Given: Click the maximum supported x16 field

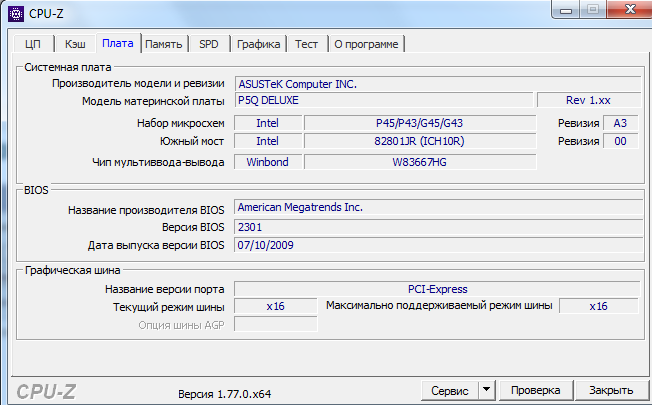Looking at the screenshot, I should pyautogui.click(x=598, y=306).
